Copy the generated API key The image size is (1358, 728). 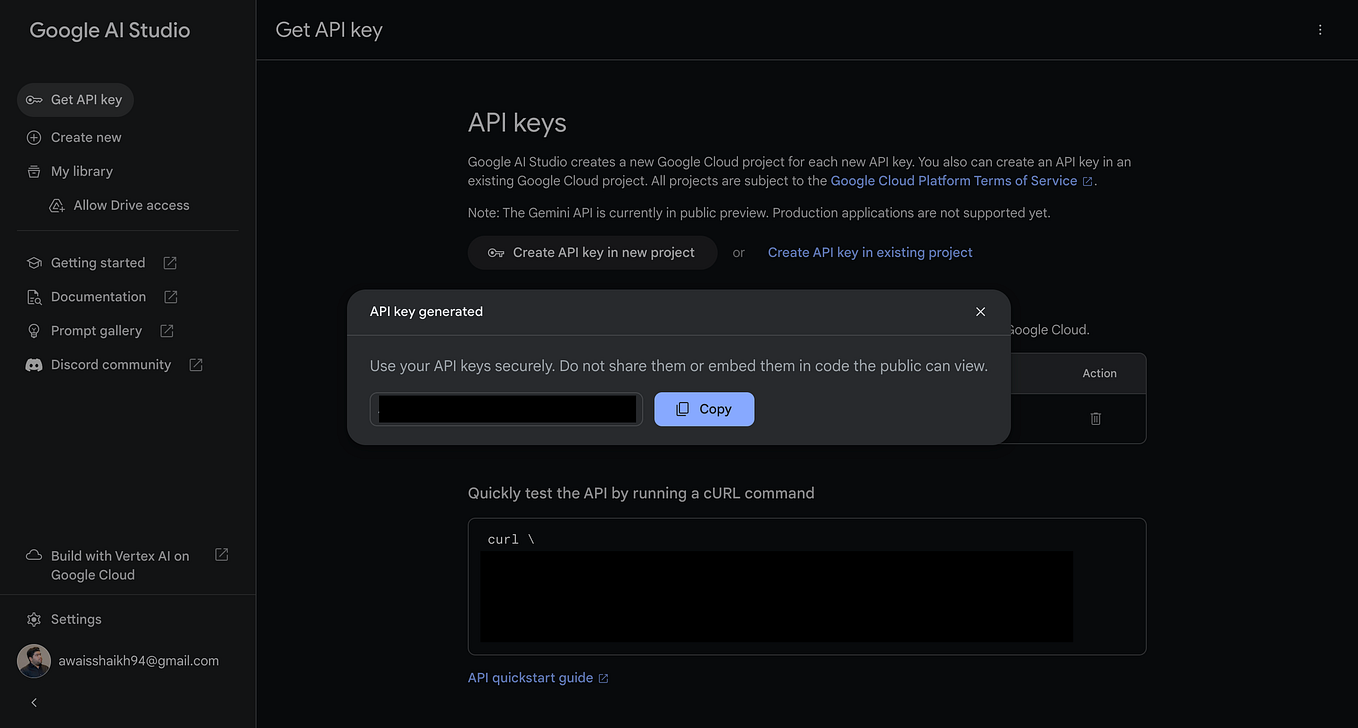coord(704,409)
